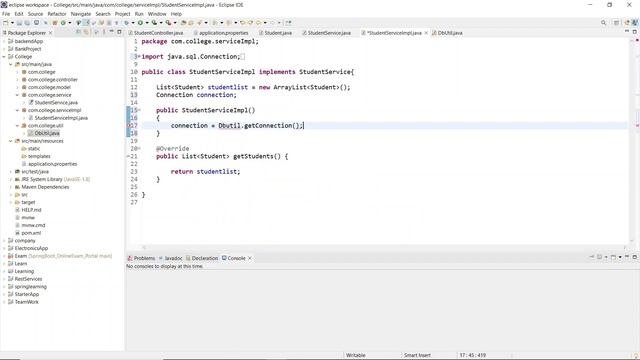Minimize the Package Explorer panel
This screenshot has width=640, height=360.
point(111,31)
